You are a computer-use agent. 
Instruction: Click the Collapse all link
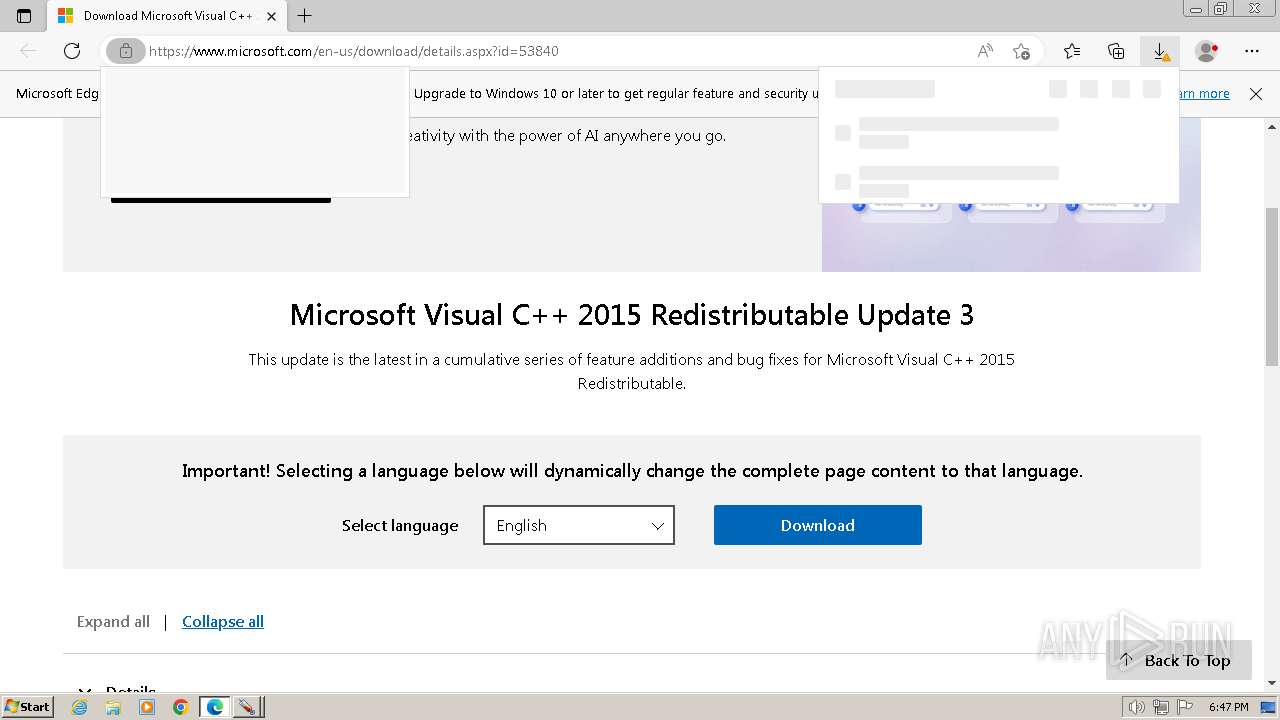pyautogui.click(x=223, y=622)
